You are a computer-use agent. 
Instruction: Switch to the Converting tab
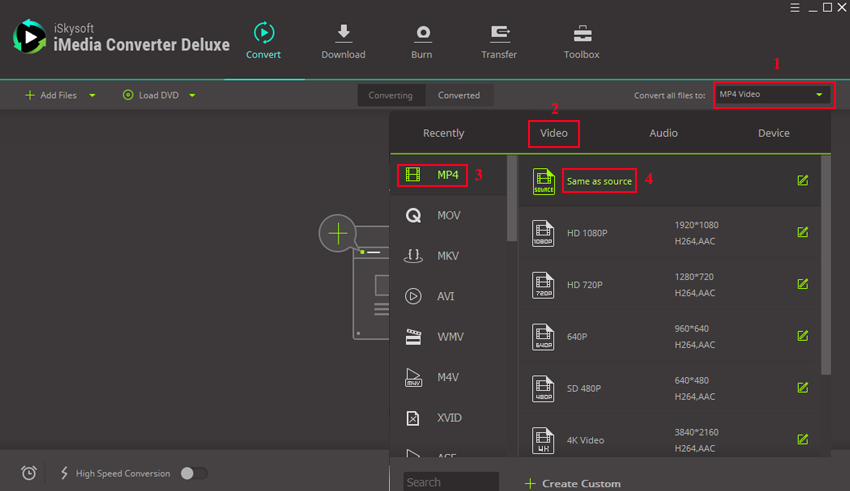point(390,95)
